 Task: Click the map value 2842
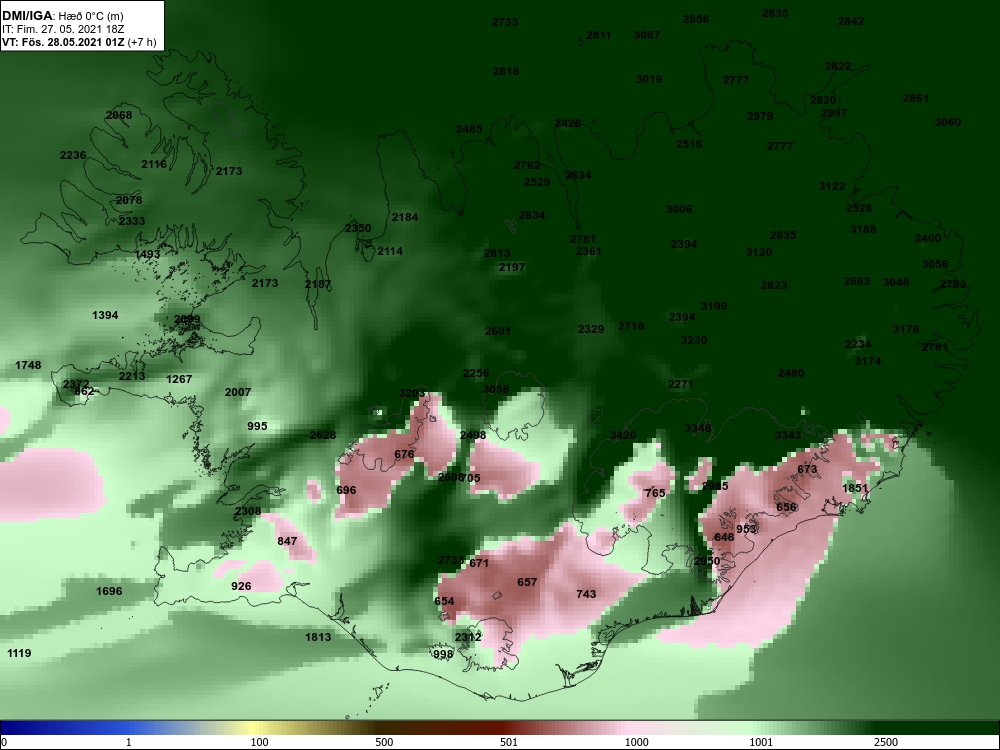[x=851, y=21]
